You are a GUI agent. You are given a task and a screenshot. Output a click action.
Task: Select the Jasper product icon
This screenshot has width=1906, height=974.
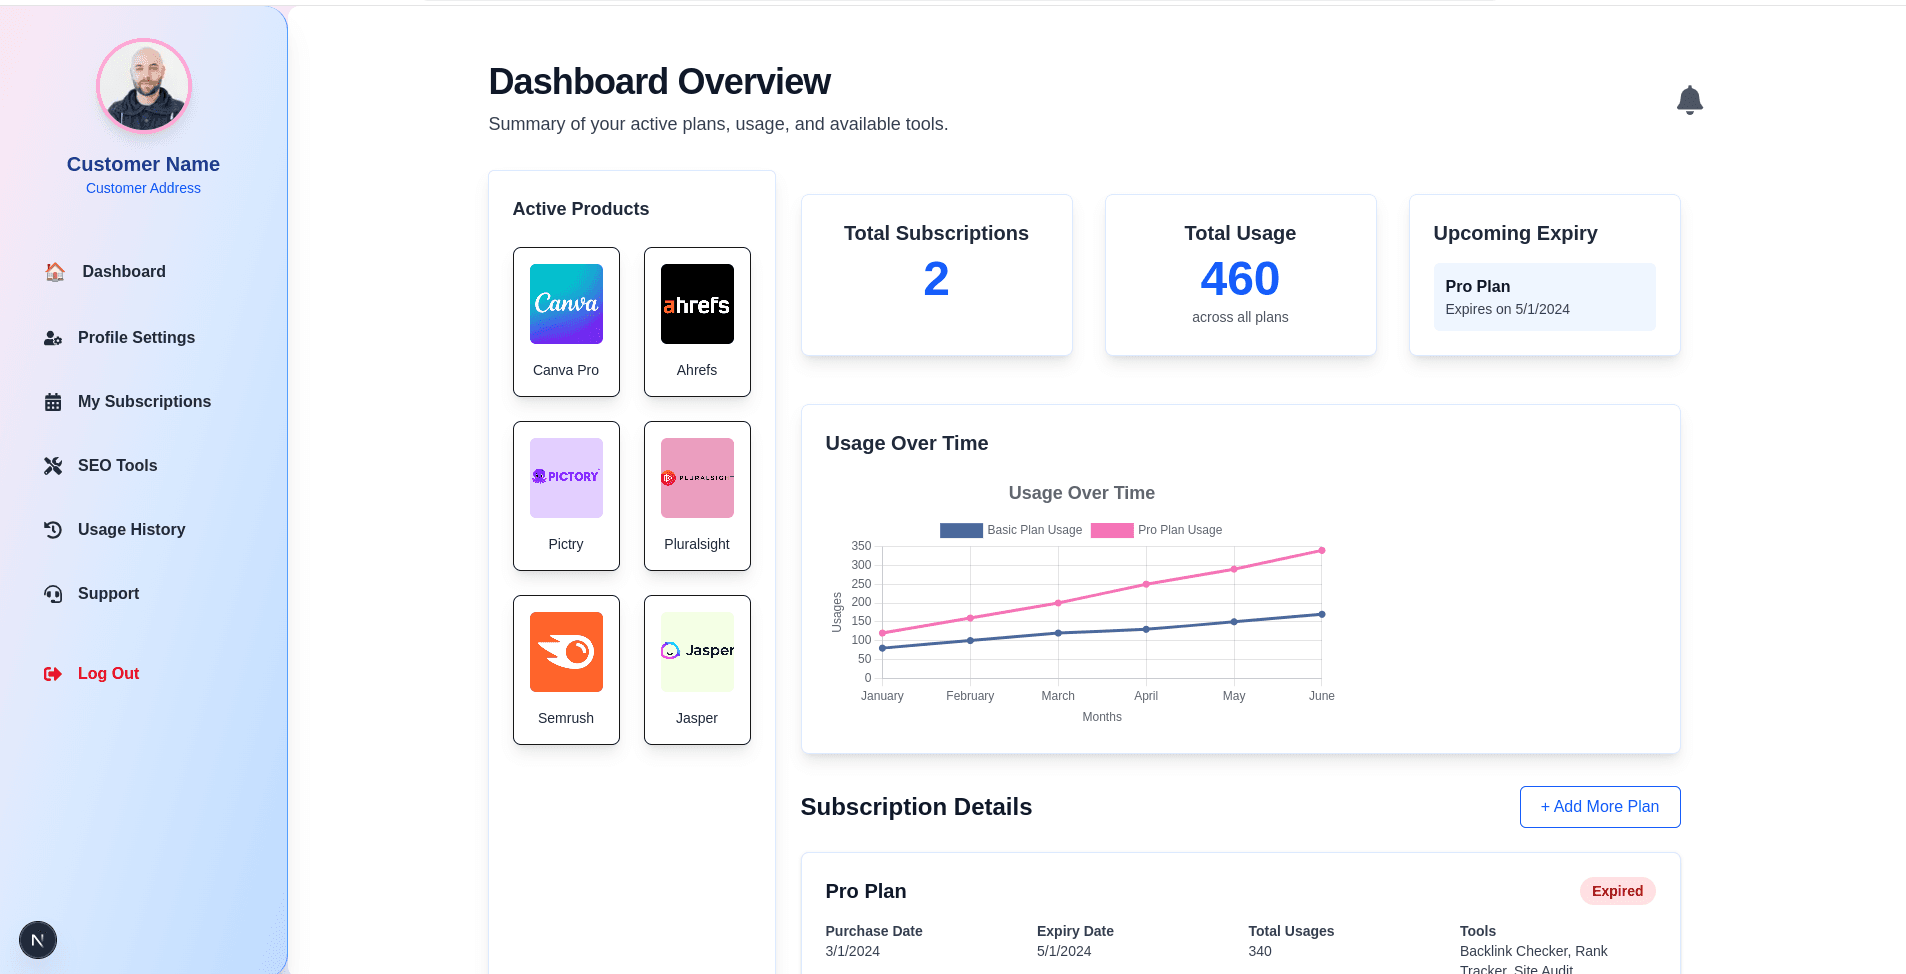tap(697, 652)
